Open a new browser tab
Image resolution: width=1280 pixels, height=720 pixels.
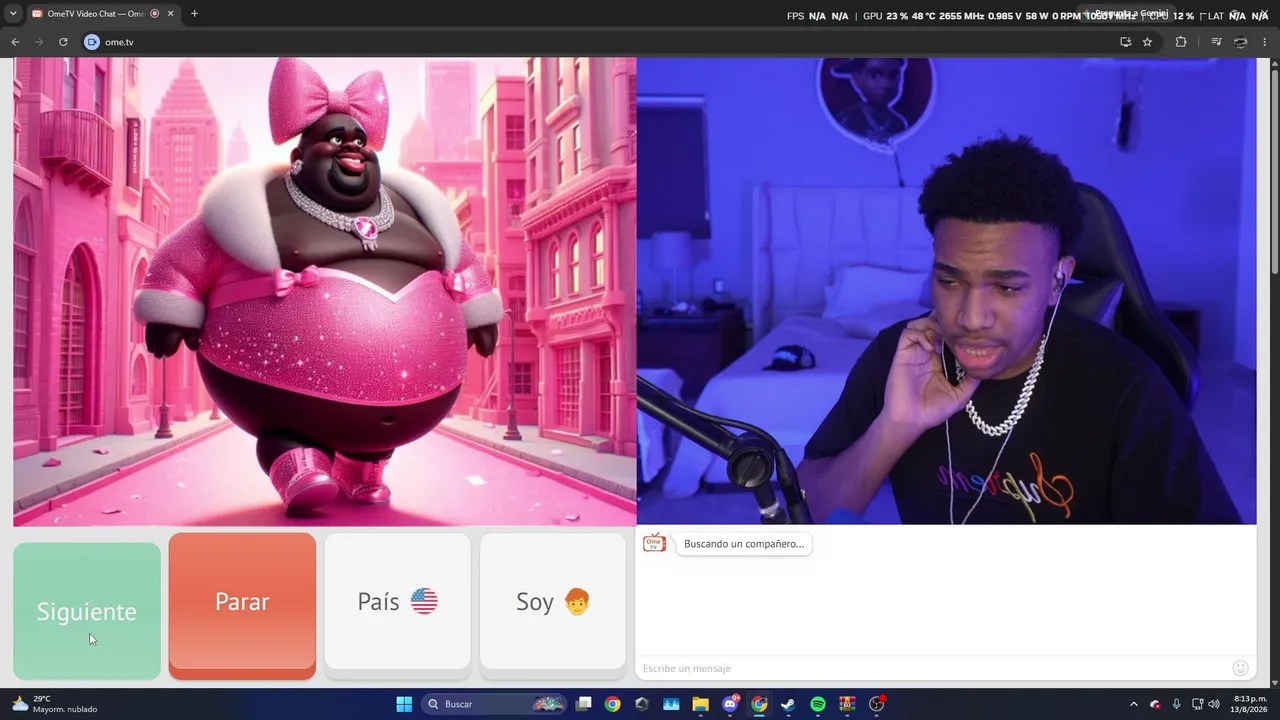[x=194, y=14]
